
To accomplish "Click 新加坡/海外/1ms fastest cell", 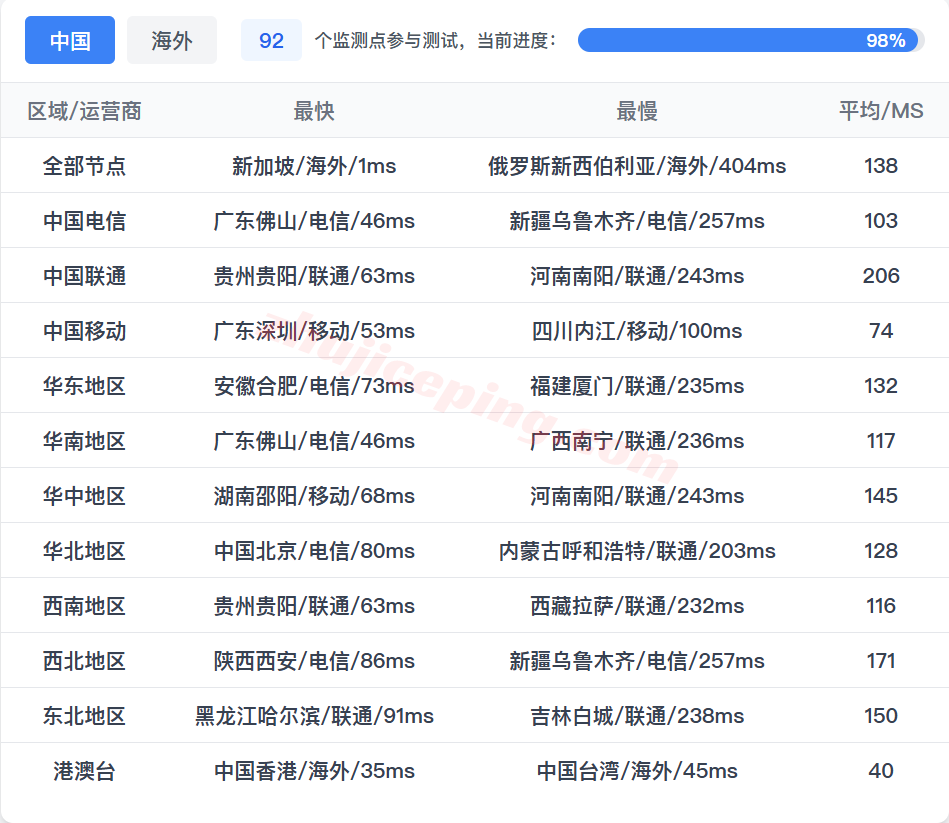I will pos(314,166).
